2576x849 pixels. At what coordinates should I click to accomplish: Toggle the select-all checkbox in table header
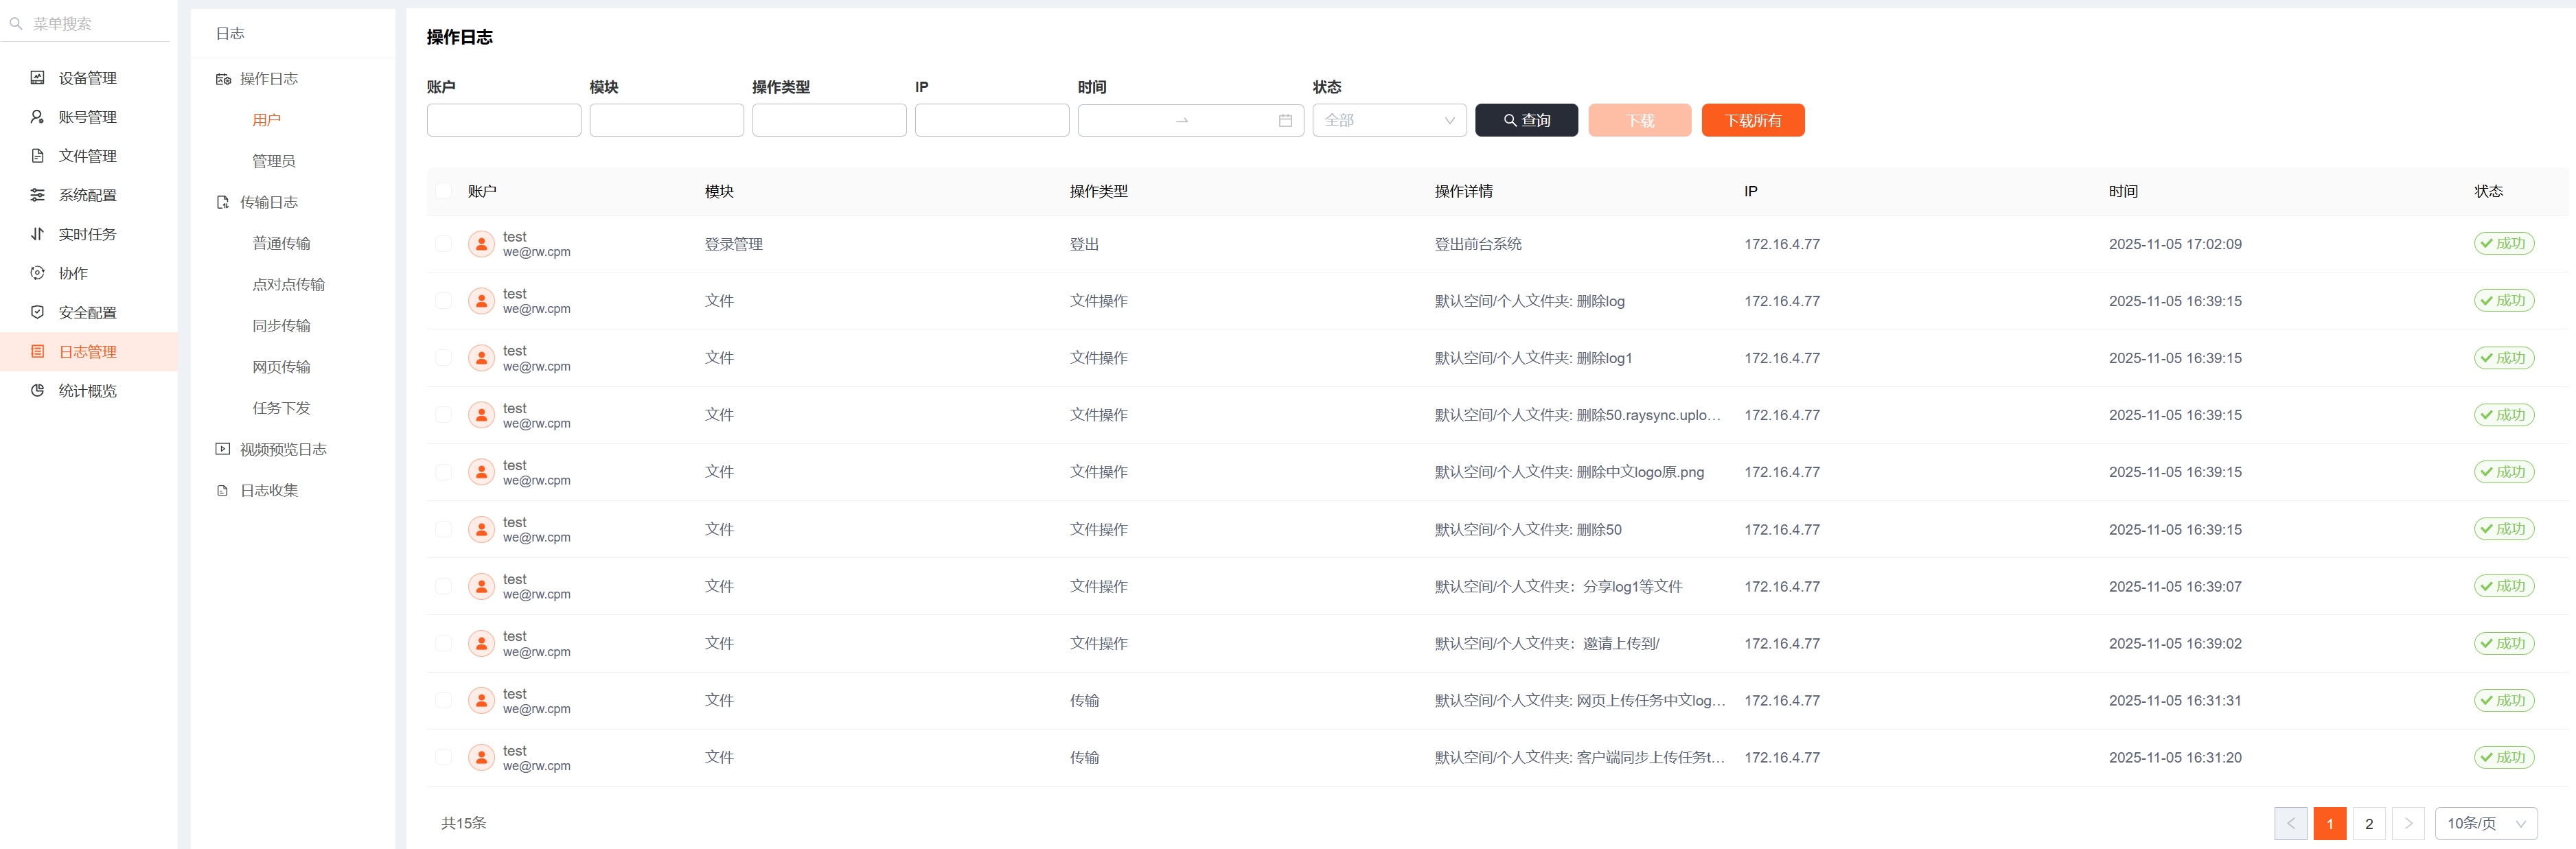pyautogui.click(x=443, y=191)
